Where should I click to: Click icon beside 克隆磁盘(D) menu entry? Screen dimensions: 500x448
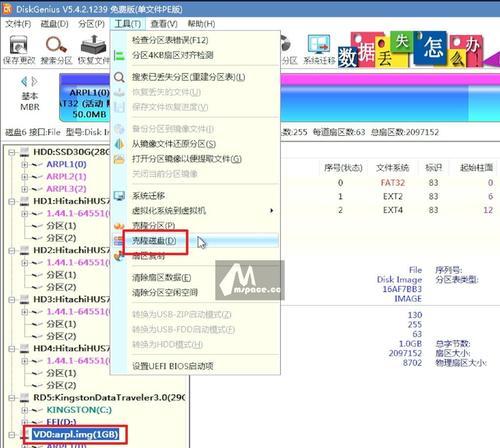click(x=118, y=241)
